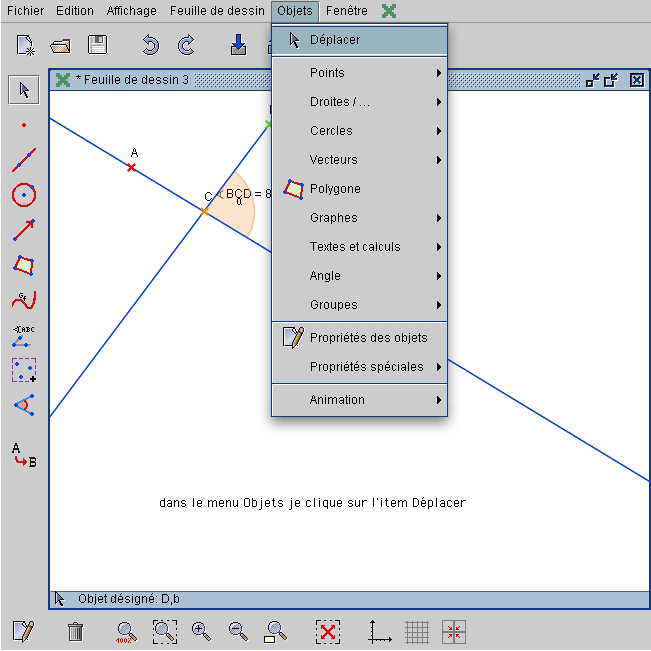Viewport: 651px width, 651px height.
Task: Toggle the coordinate axes display
Action: pos(379,631)
